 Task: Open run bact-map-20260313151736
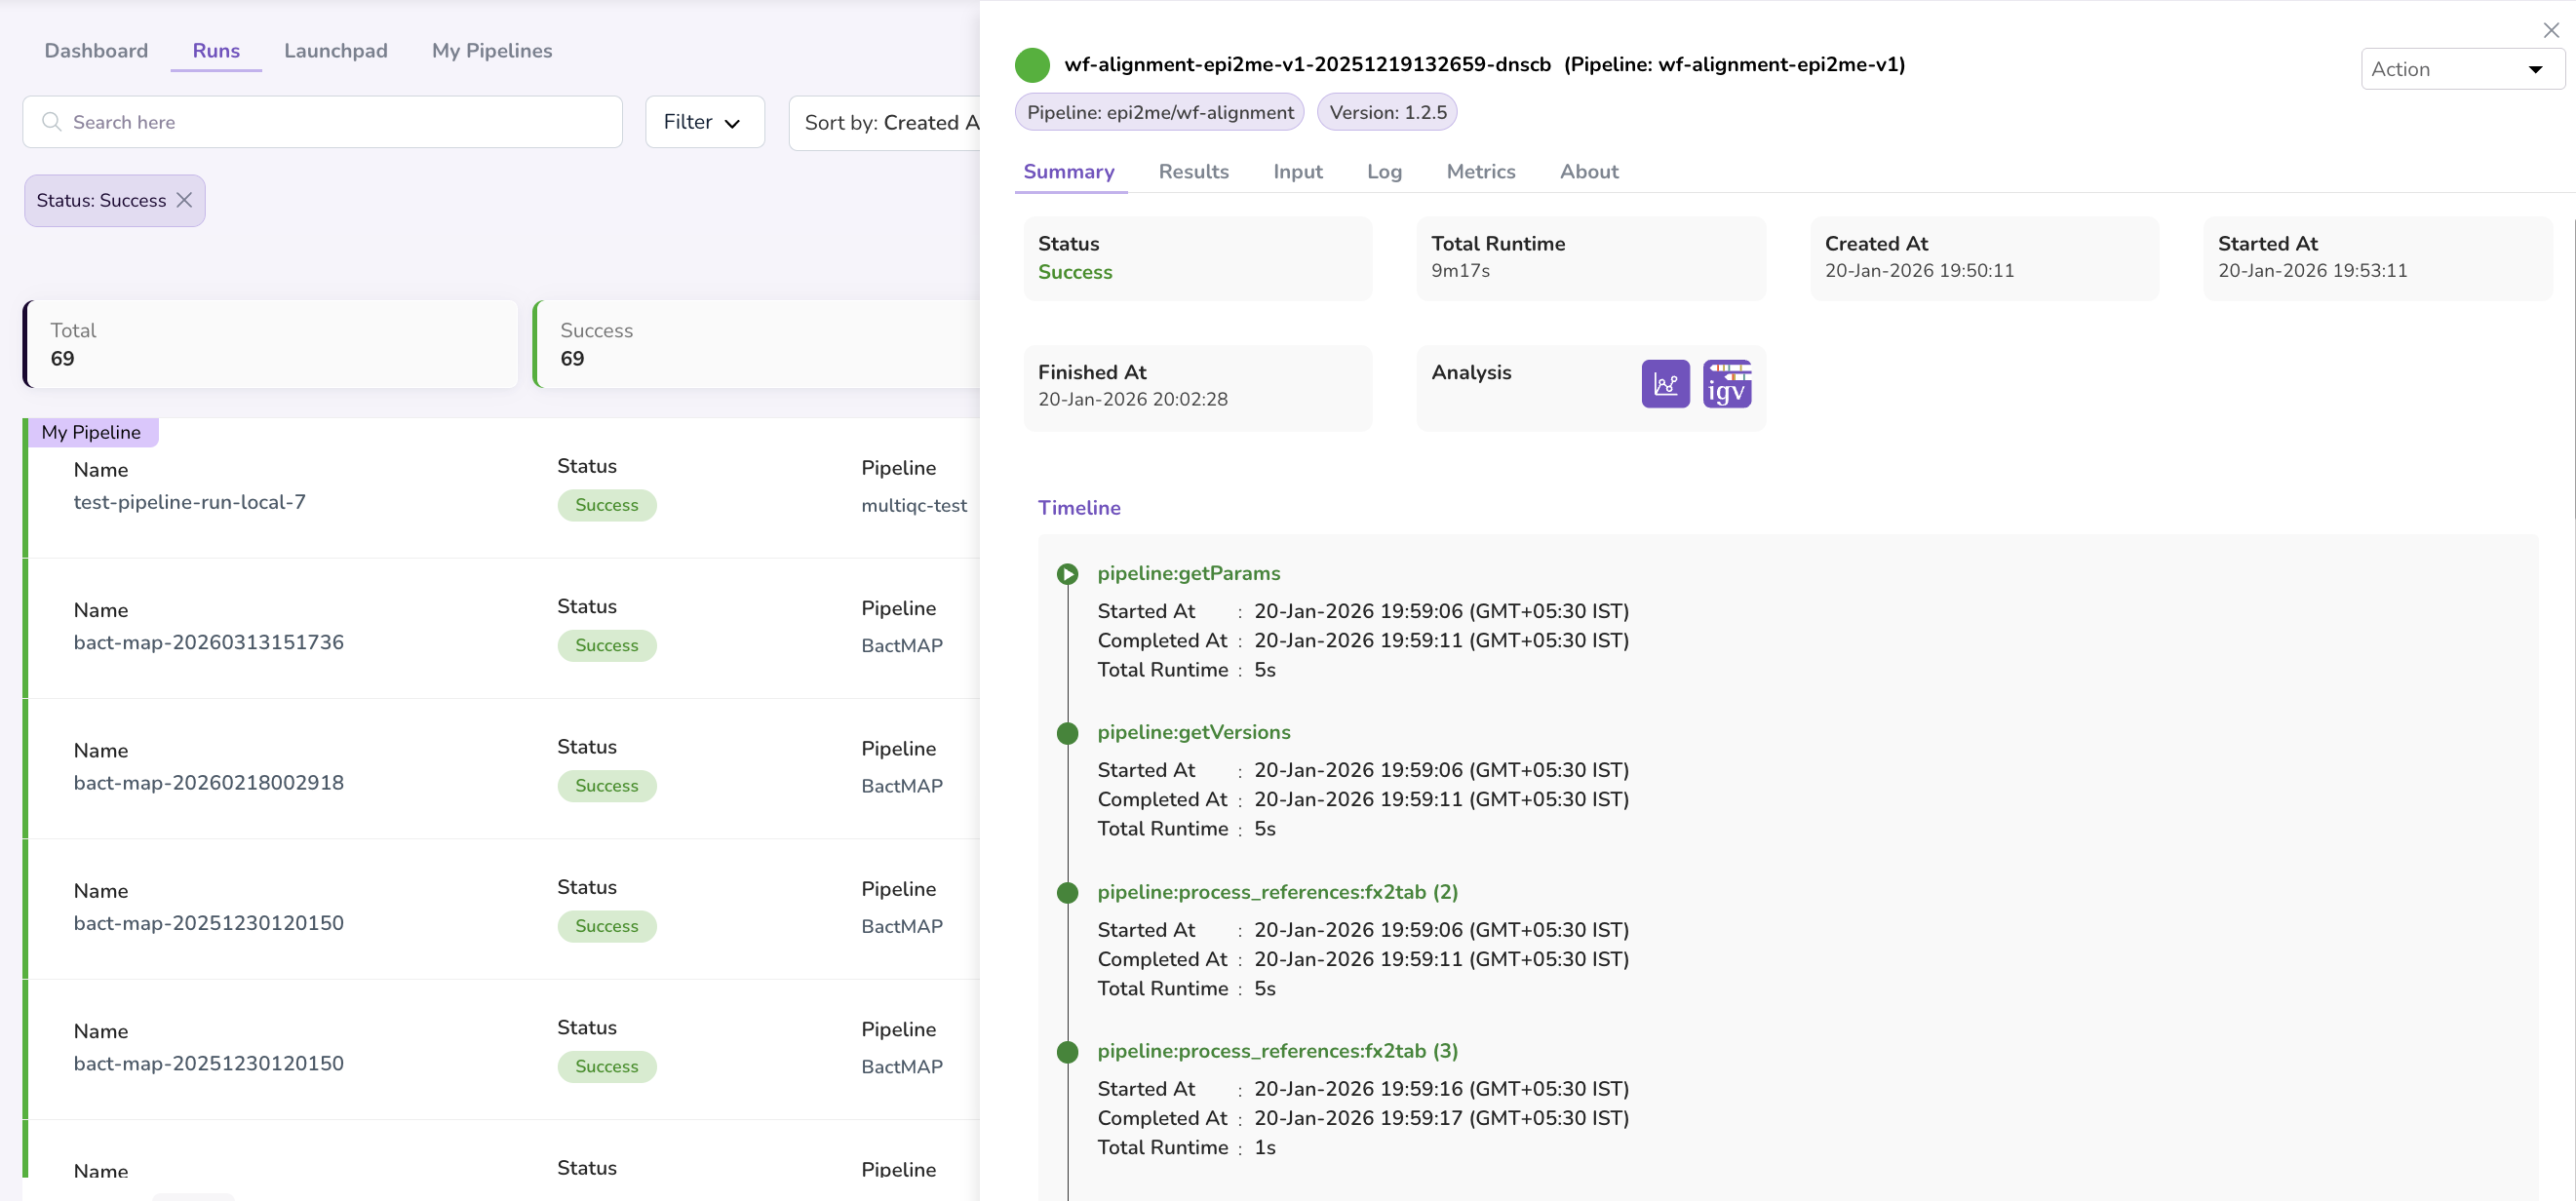(209, 642)
